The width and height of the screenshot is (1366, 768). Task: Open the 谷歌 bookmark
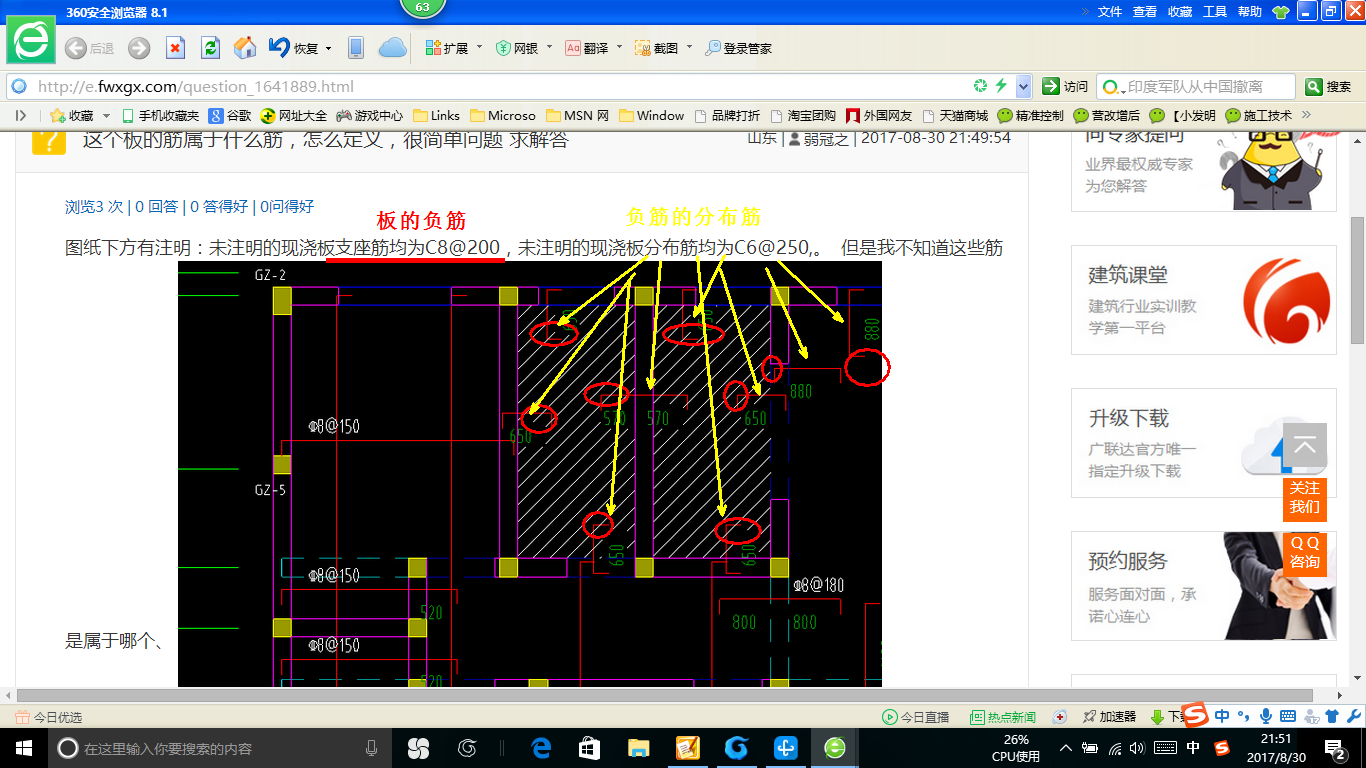230,116
